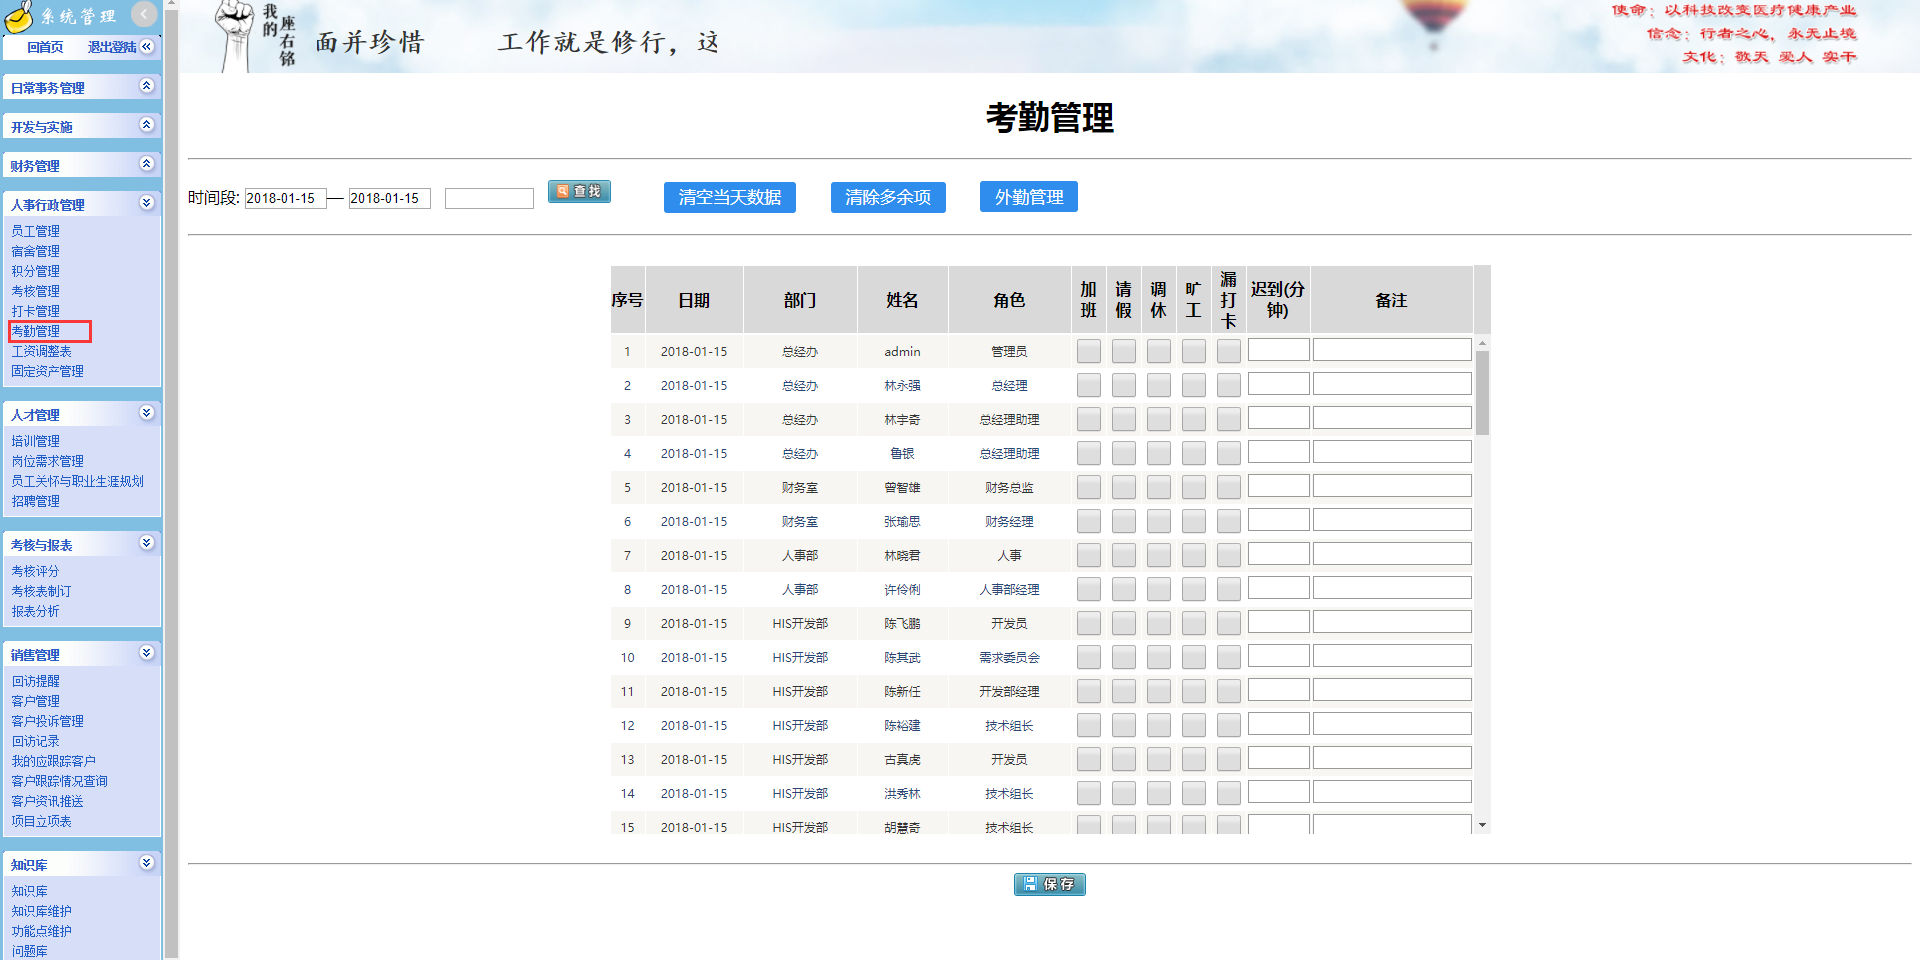Check 请假 box for 林晓君 row

[1124, 555]
